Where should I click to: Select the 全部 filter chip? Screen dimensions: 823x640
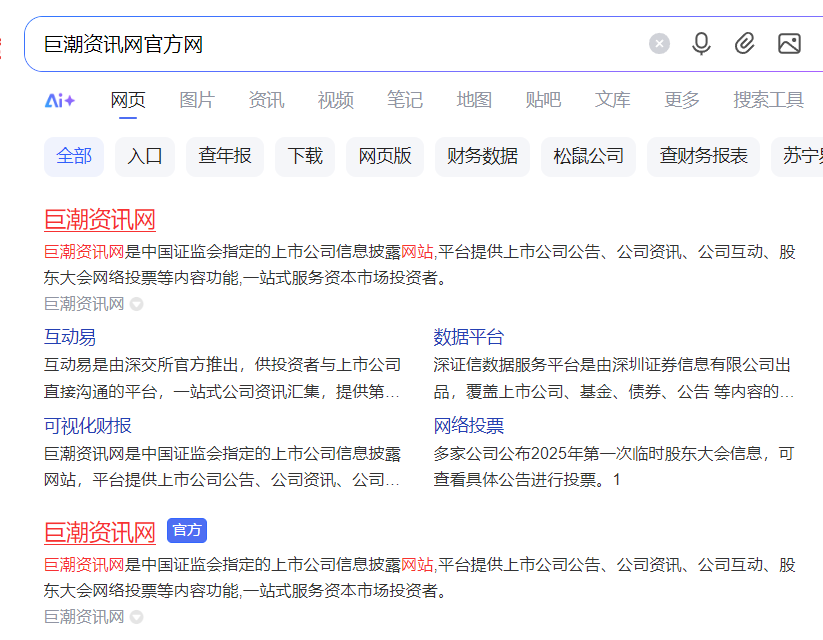[74, 156]
